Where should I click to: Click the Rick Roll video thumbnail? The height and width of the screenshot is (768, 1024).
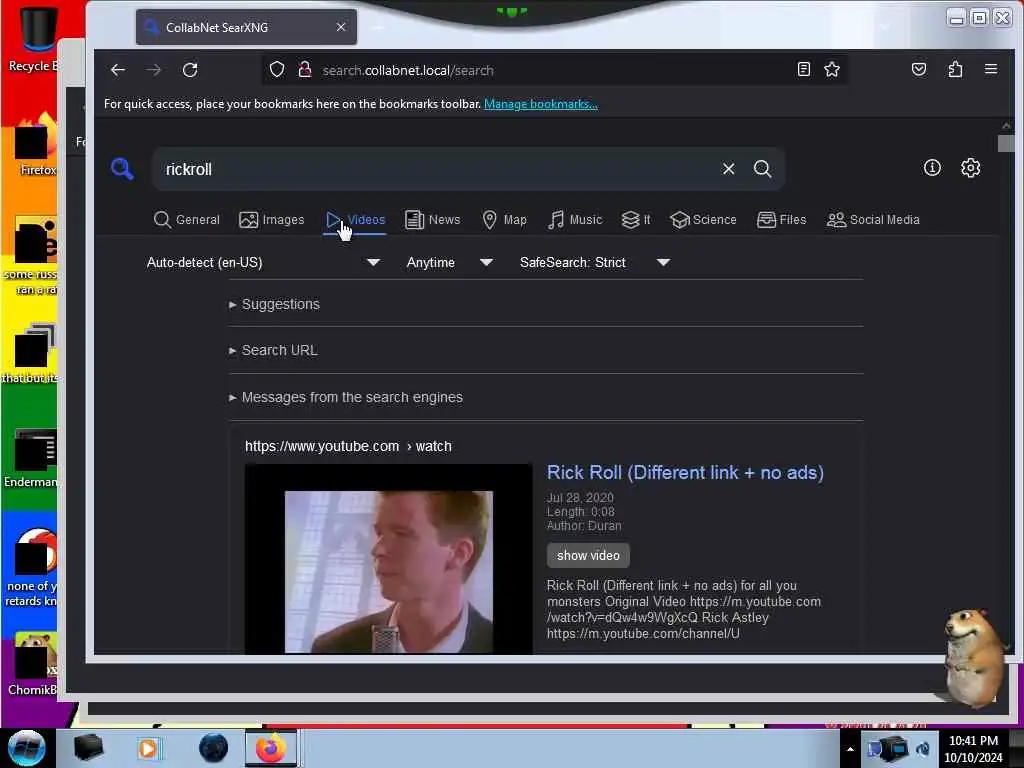point(389,559)
